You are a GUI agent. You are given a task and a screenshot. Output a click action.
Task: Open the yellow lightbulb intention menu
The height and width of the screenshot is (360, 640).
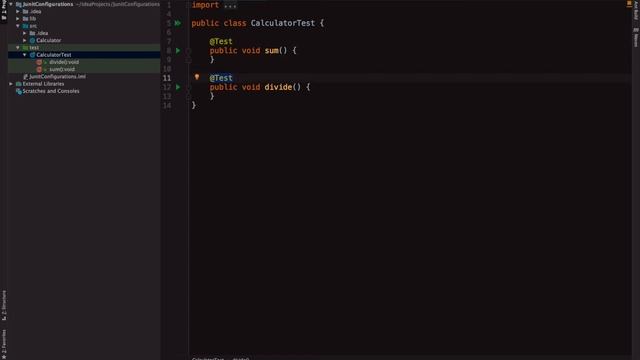pyautogui.click(x=197, y=77)
